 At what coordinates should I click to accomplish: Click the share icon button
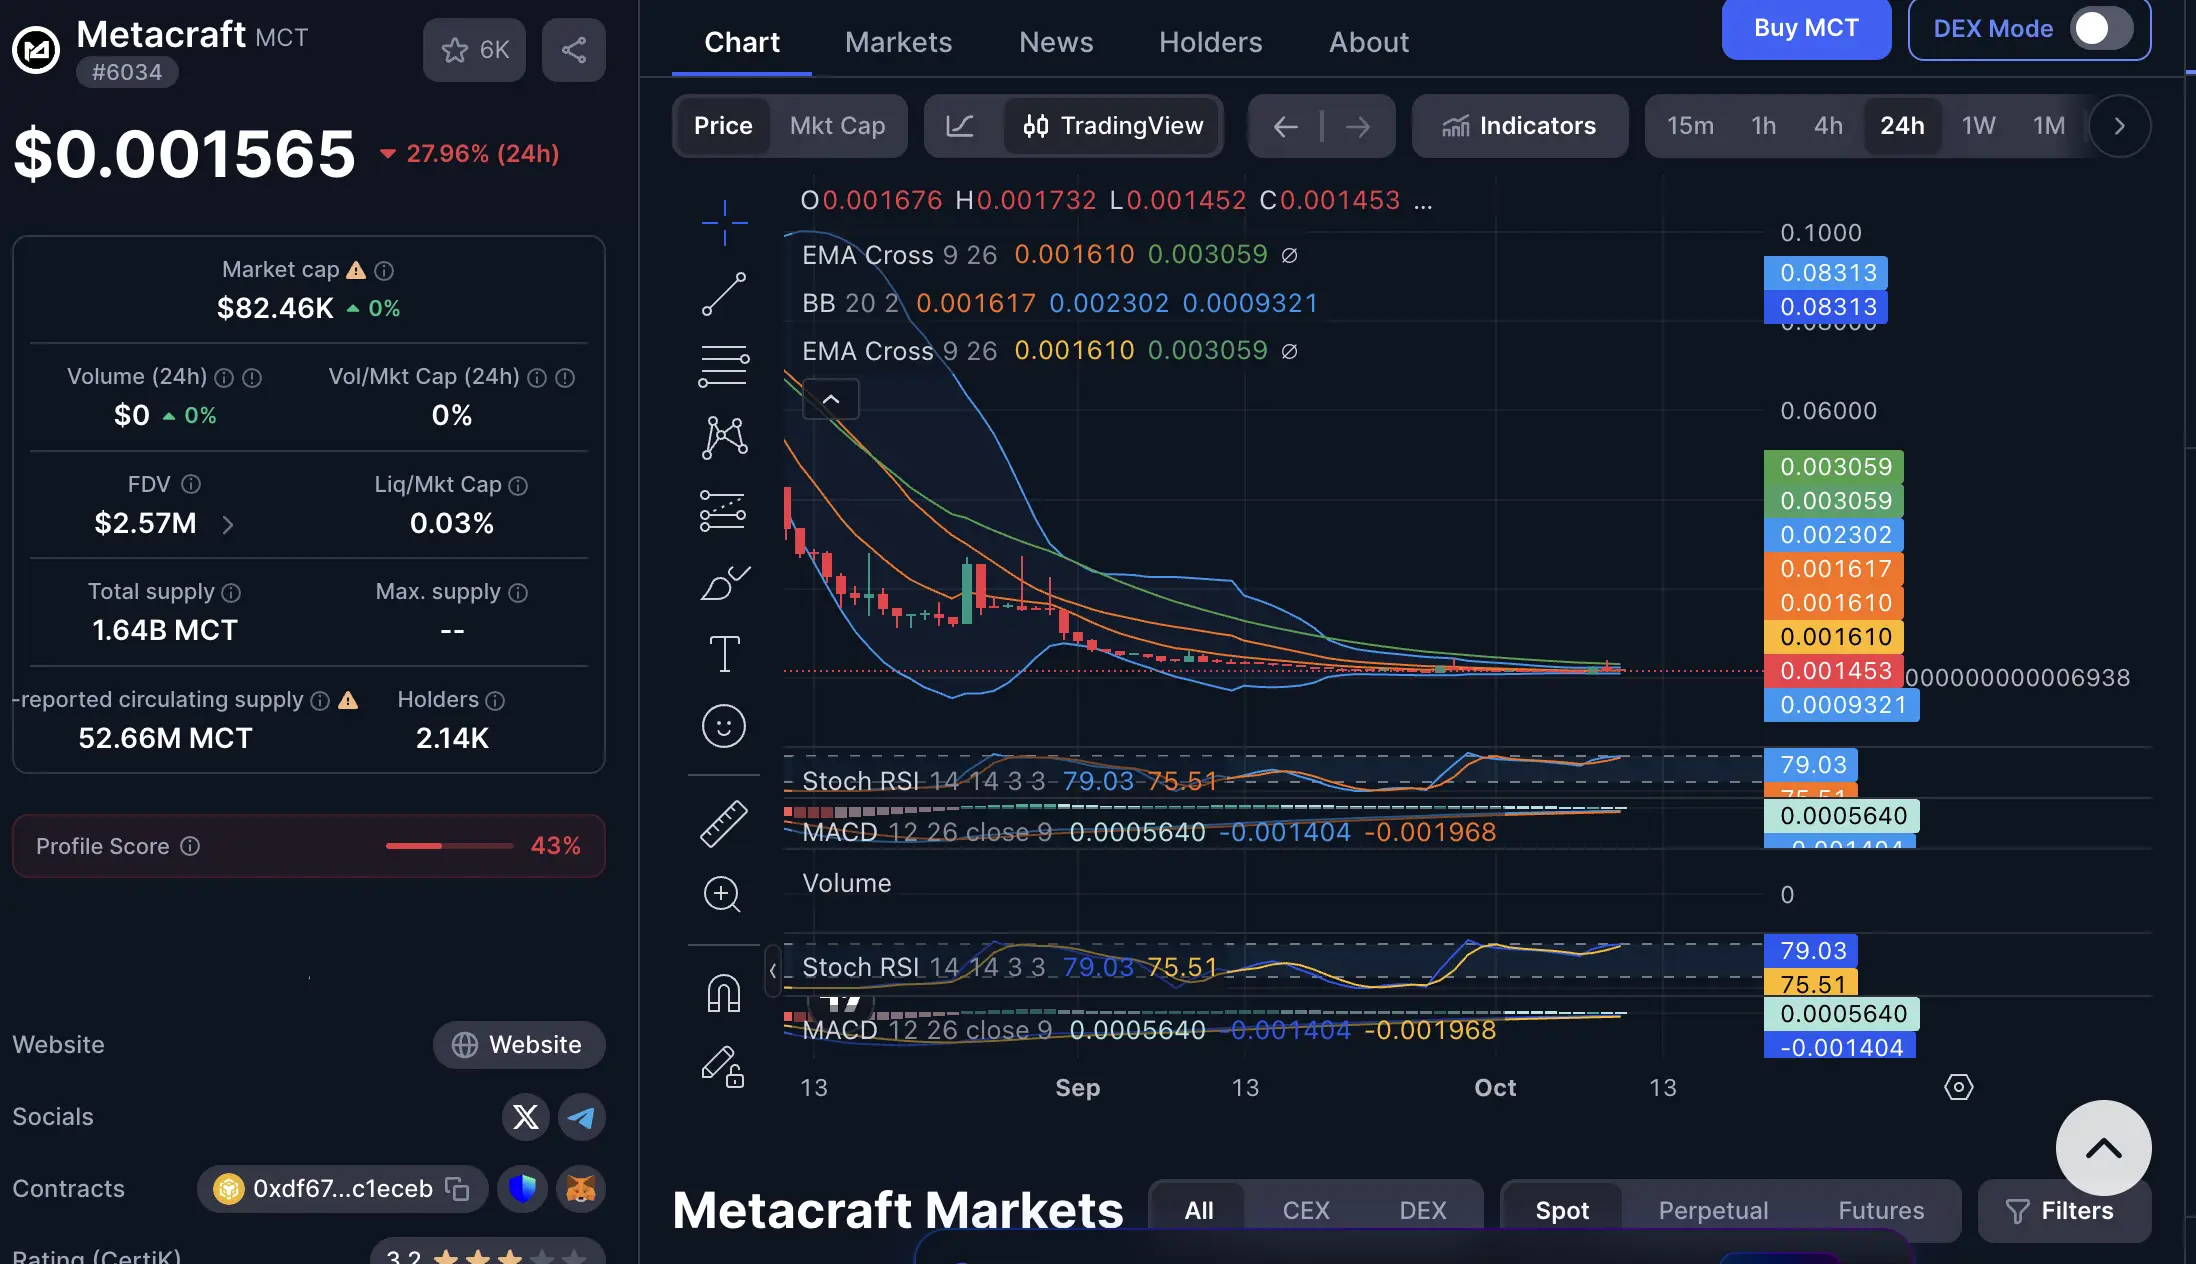coord(574,50)
